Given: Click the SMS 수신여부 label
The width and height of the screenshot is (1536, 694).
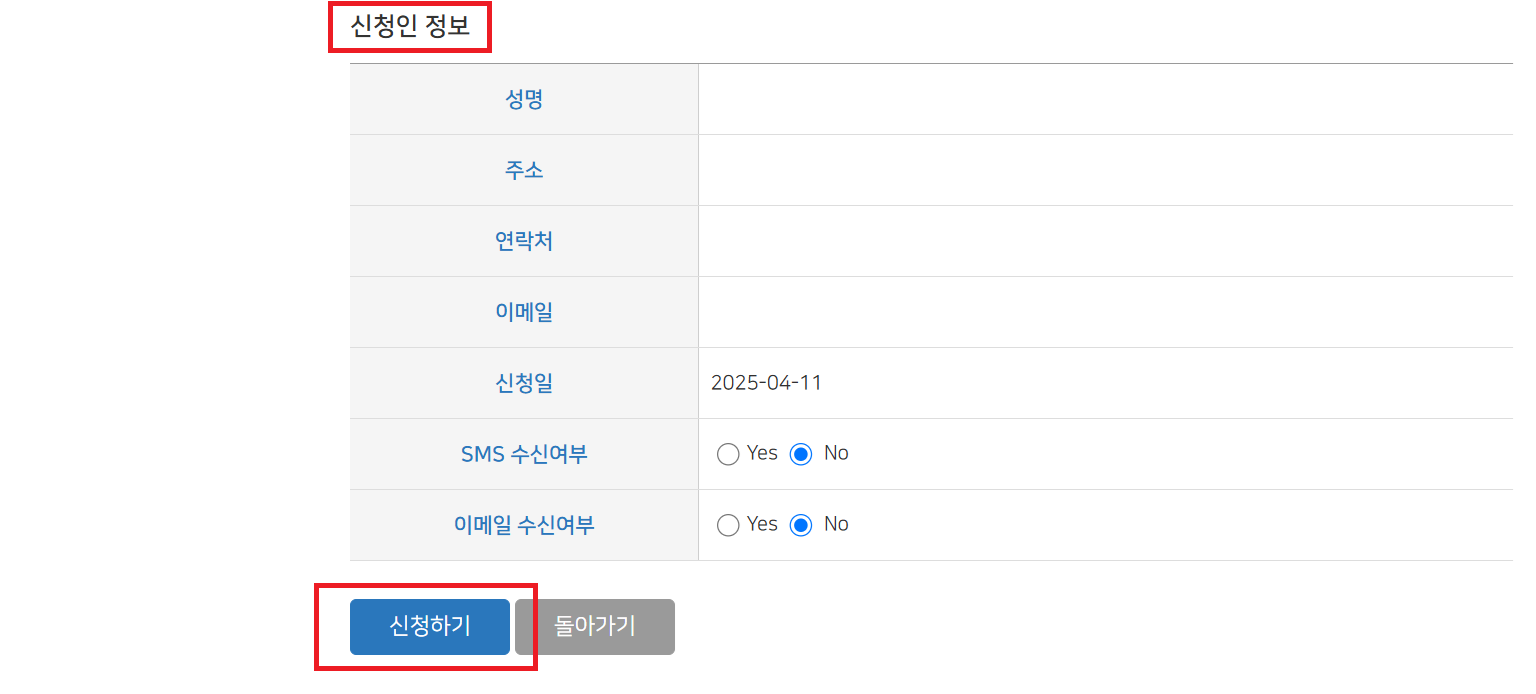Looking at the screenshot, I should [524, 453].
